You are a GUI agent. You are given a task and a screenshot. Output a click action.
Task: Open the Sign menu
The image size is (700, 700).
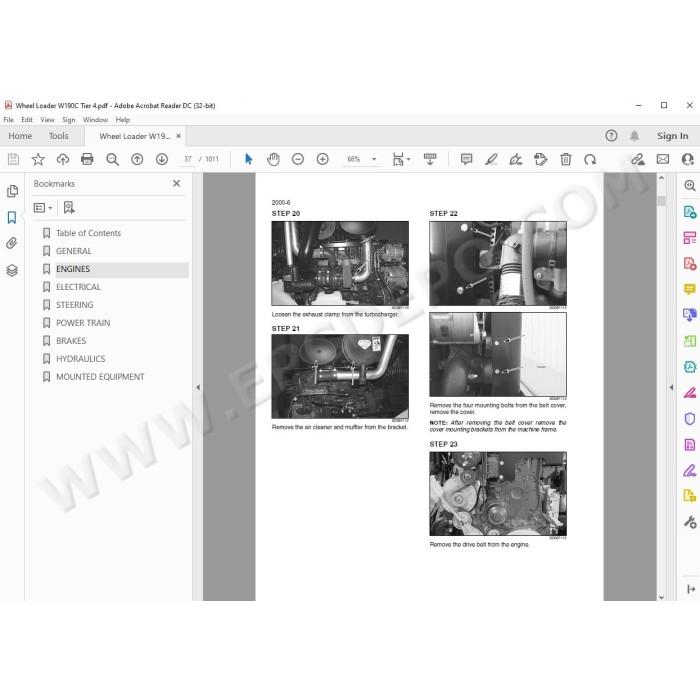click(69, 120)
